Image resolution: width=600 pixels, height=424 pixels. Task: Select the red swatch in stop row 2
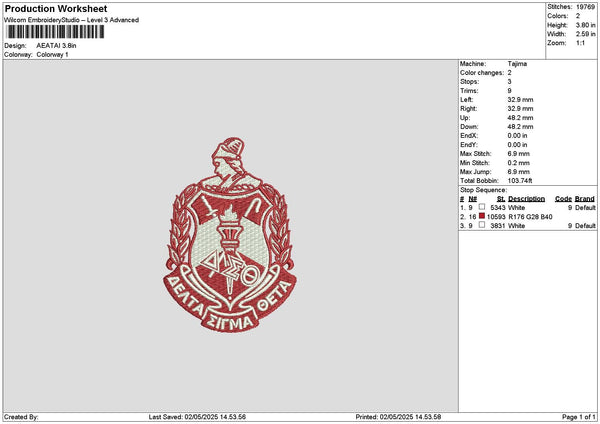[482, 216]
